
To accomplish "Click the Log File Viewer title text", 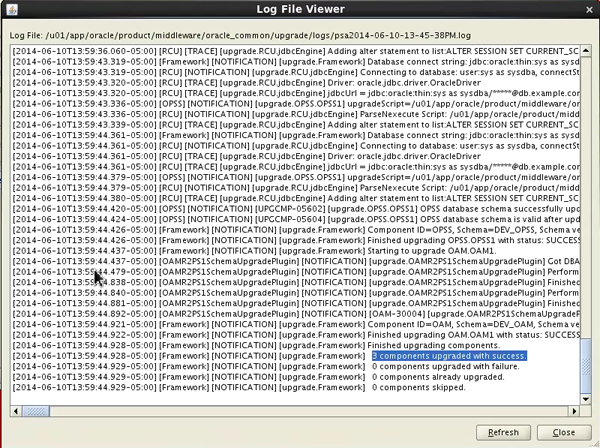I will [300, 9].
